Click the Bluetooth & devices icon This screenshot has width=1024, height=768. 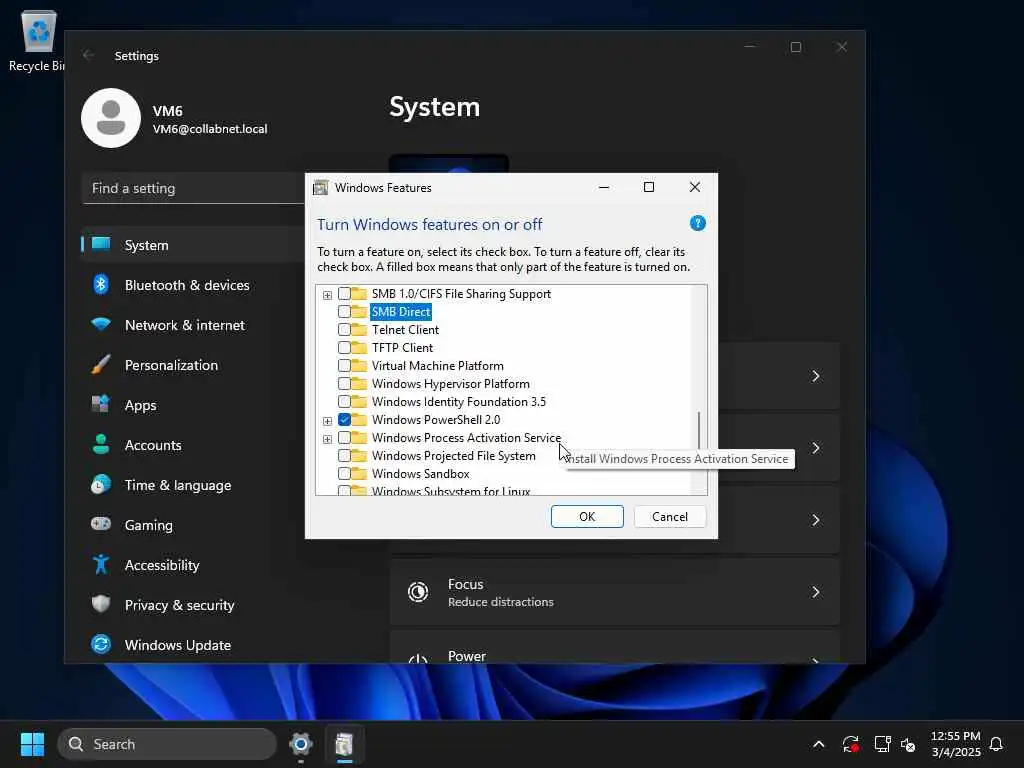101,285
